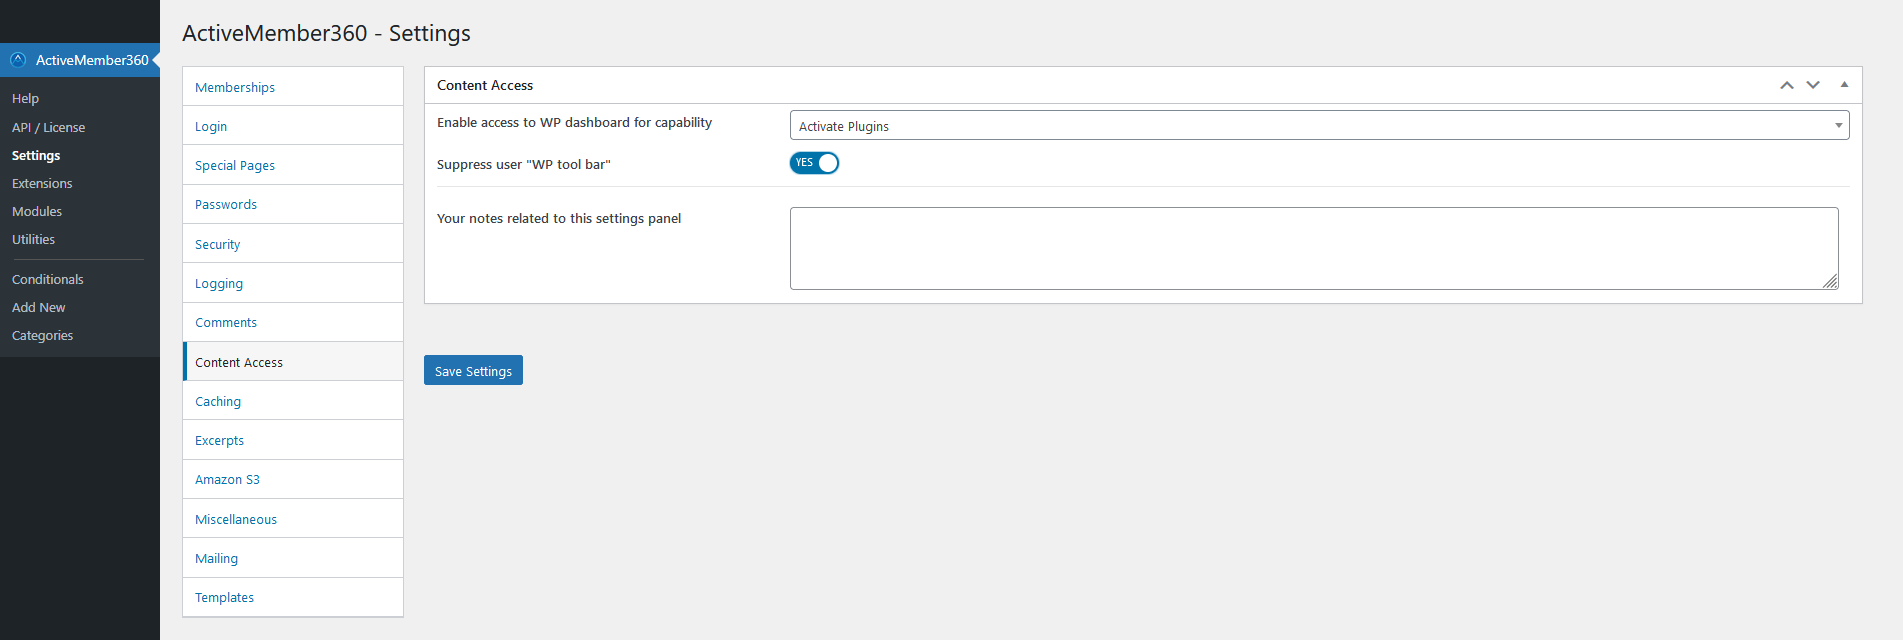This screenshot has width=1903, height=640.
Task: Click the textarea resize grip handle
Action: [1830, 282]
